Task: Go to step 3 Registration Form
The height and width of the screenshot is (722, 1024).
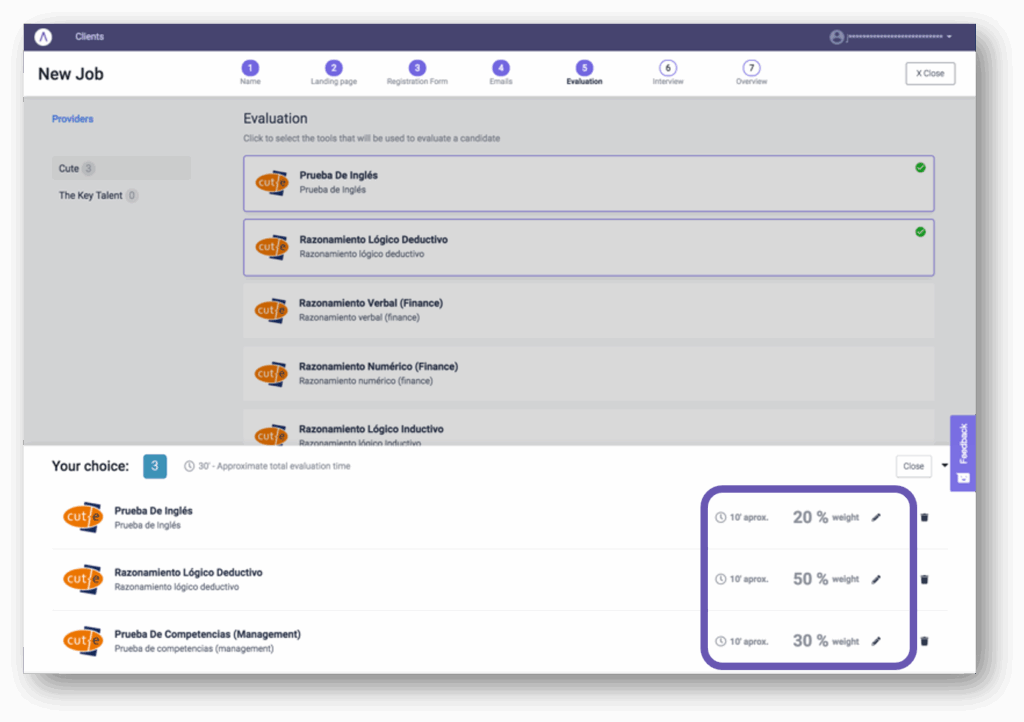Action: tap(417, 72)
